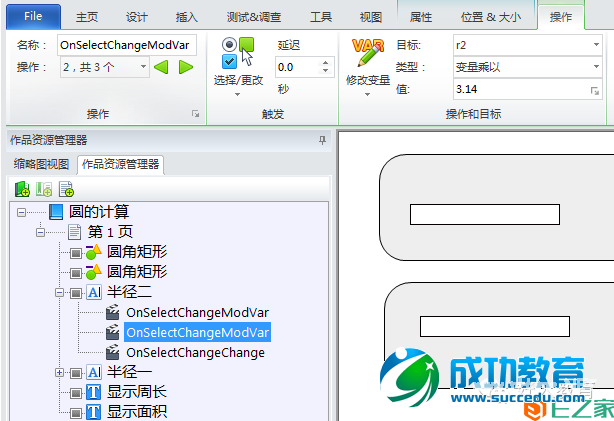Switch to the 设计 ribbon tab

coord(137,17)
